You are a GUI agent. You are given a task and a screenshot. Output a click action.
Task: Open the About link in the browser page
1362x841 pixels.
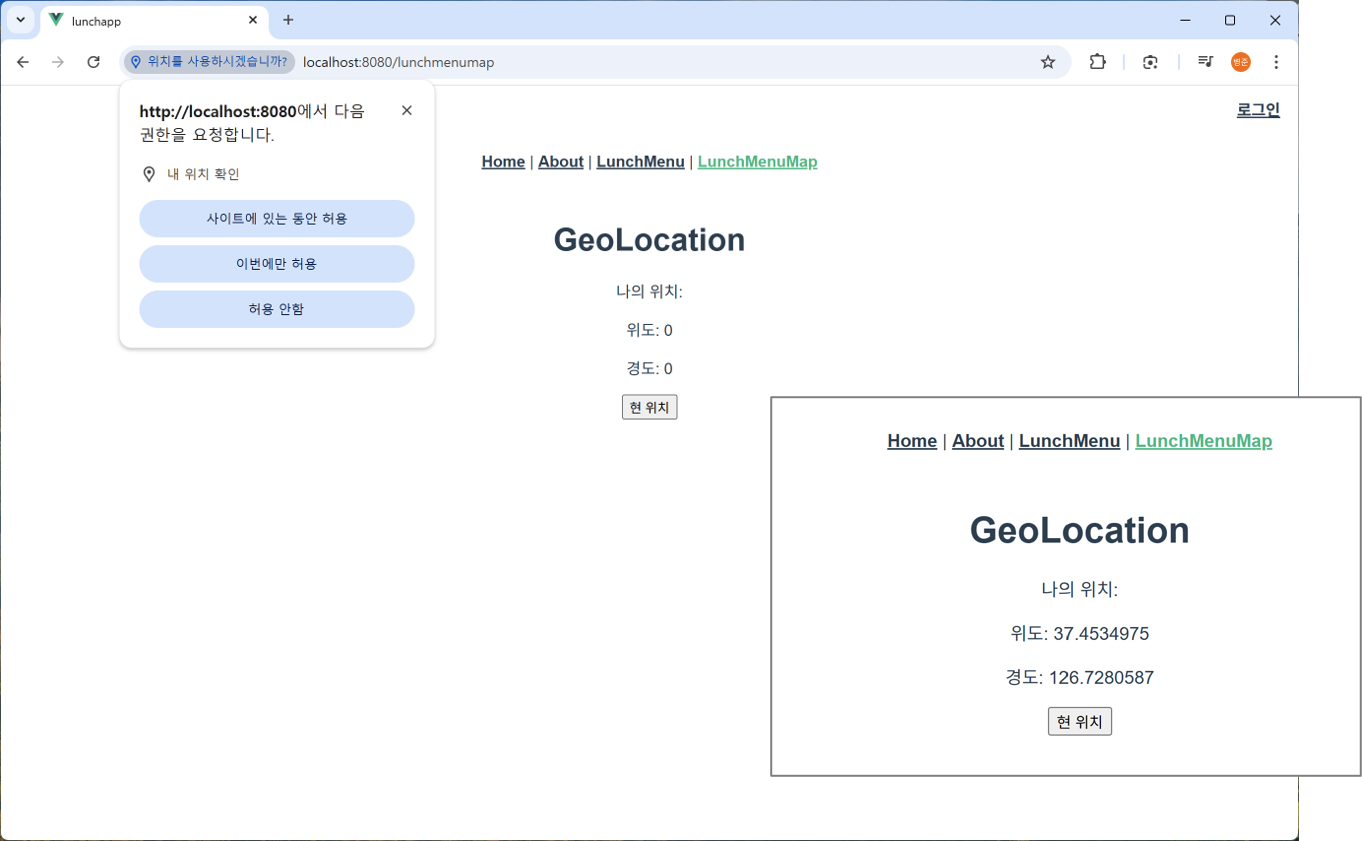(561, 162)
